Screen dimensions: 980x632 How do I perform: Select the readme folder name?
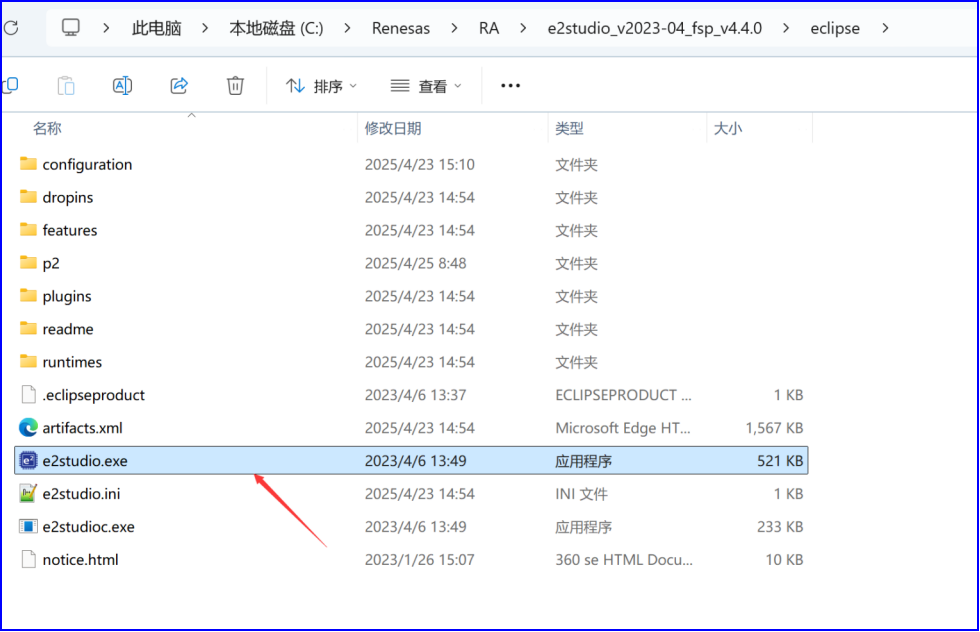pyautogui.click(x=68, y=329)
